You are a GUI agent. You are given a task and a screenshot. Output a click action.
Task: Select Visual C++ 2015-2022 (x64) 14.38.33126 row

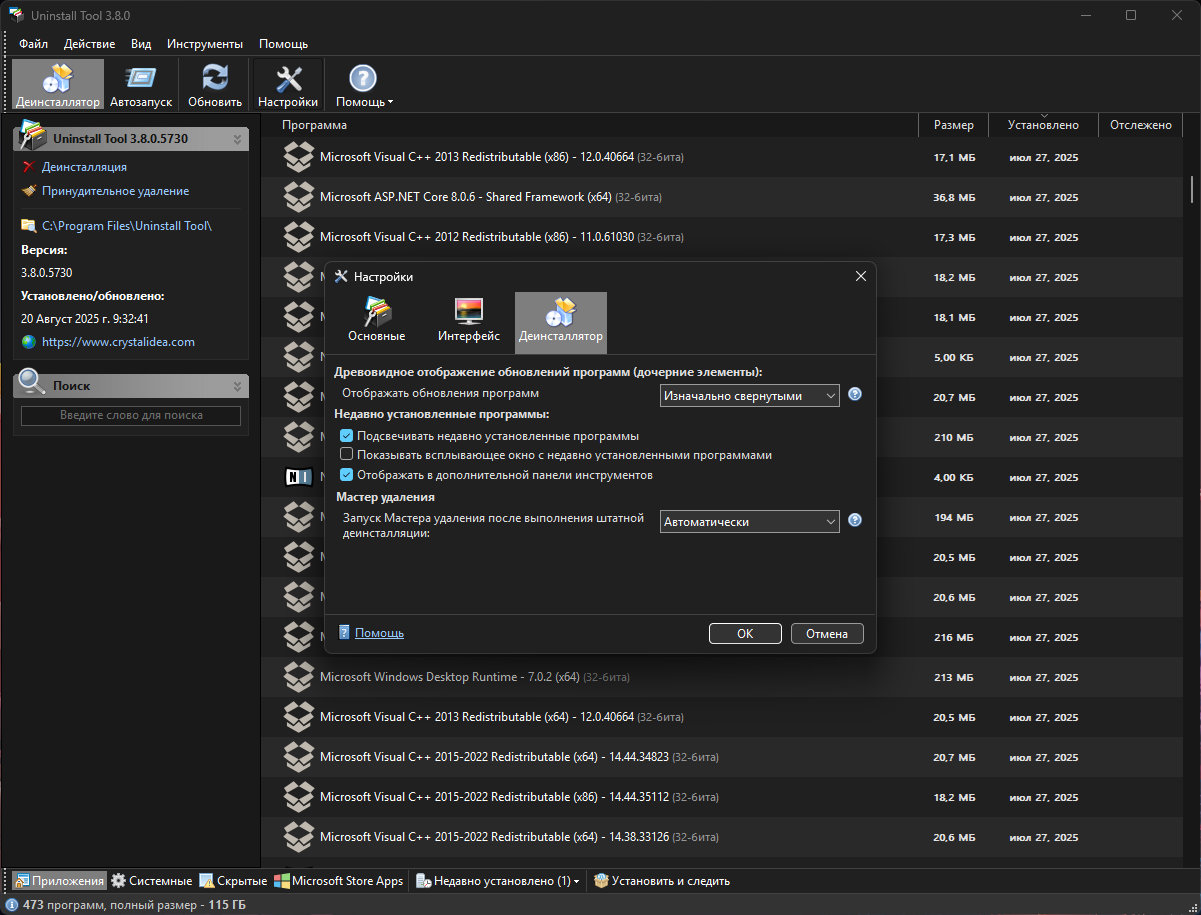[724, 837]
